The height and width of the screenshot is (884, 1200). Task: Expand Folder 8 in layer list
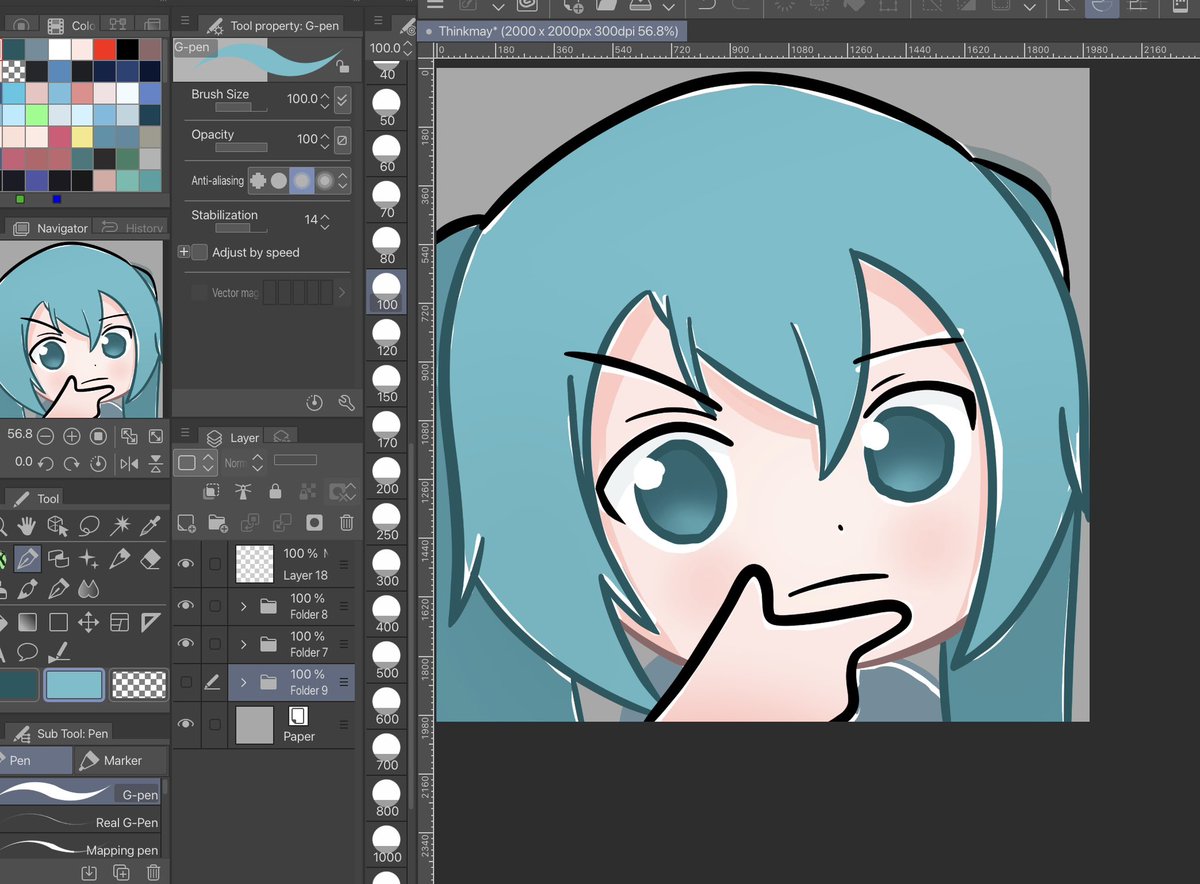[x=243, y=606]
